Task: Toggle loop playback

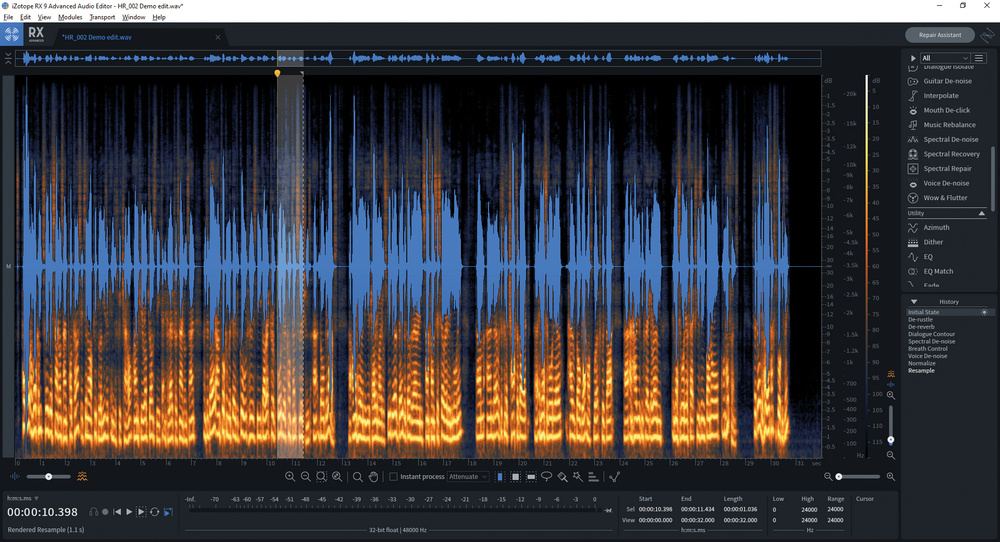Action: point(154,512)
